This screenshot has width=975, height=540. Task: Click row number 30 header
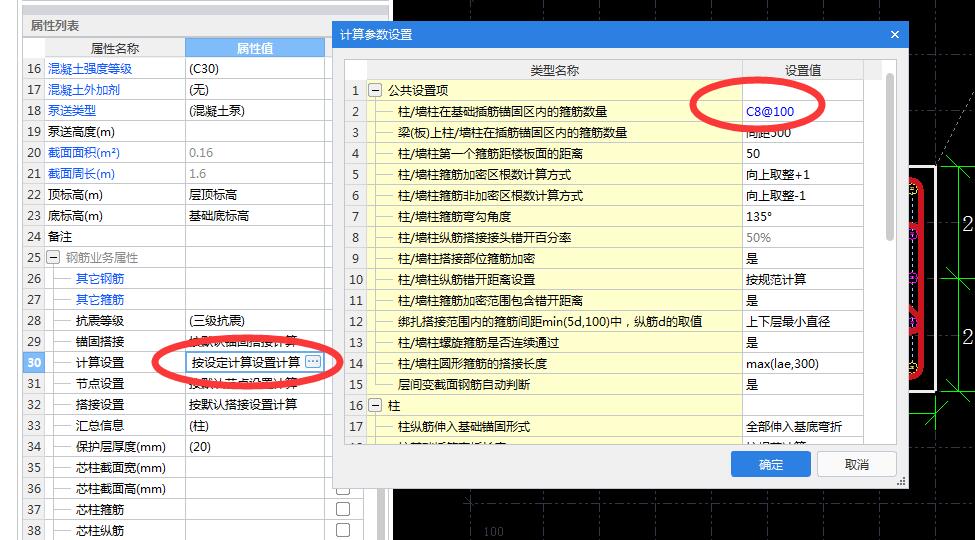point(34,362)
